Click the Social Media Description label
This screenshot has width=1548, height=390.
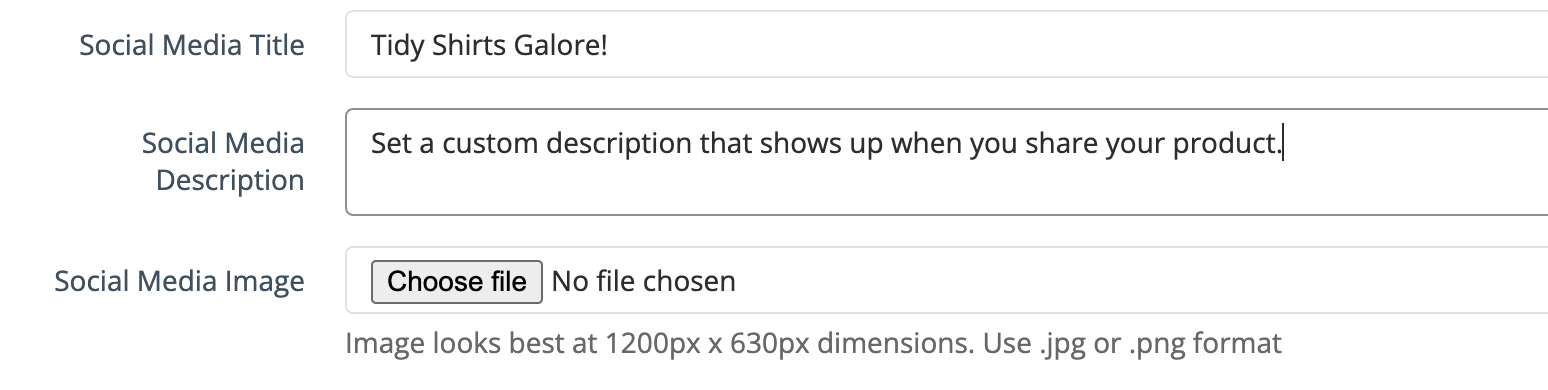click(223, 162)
